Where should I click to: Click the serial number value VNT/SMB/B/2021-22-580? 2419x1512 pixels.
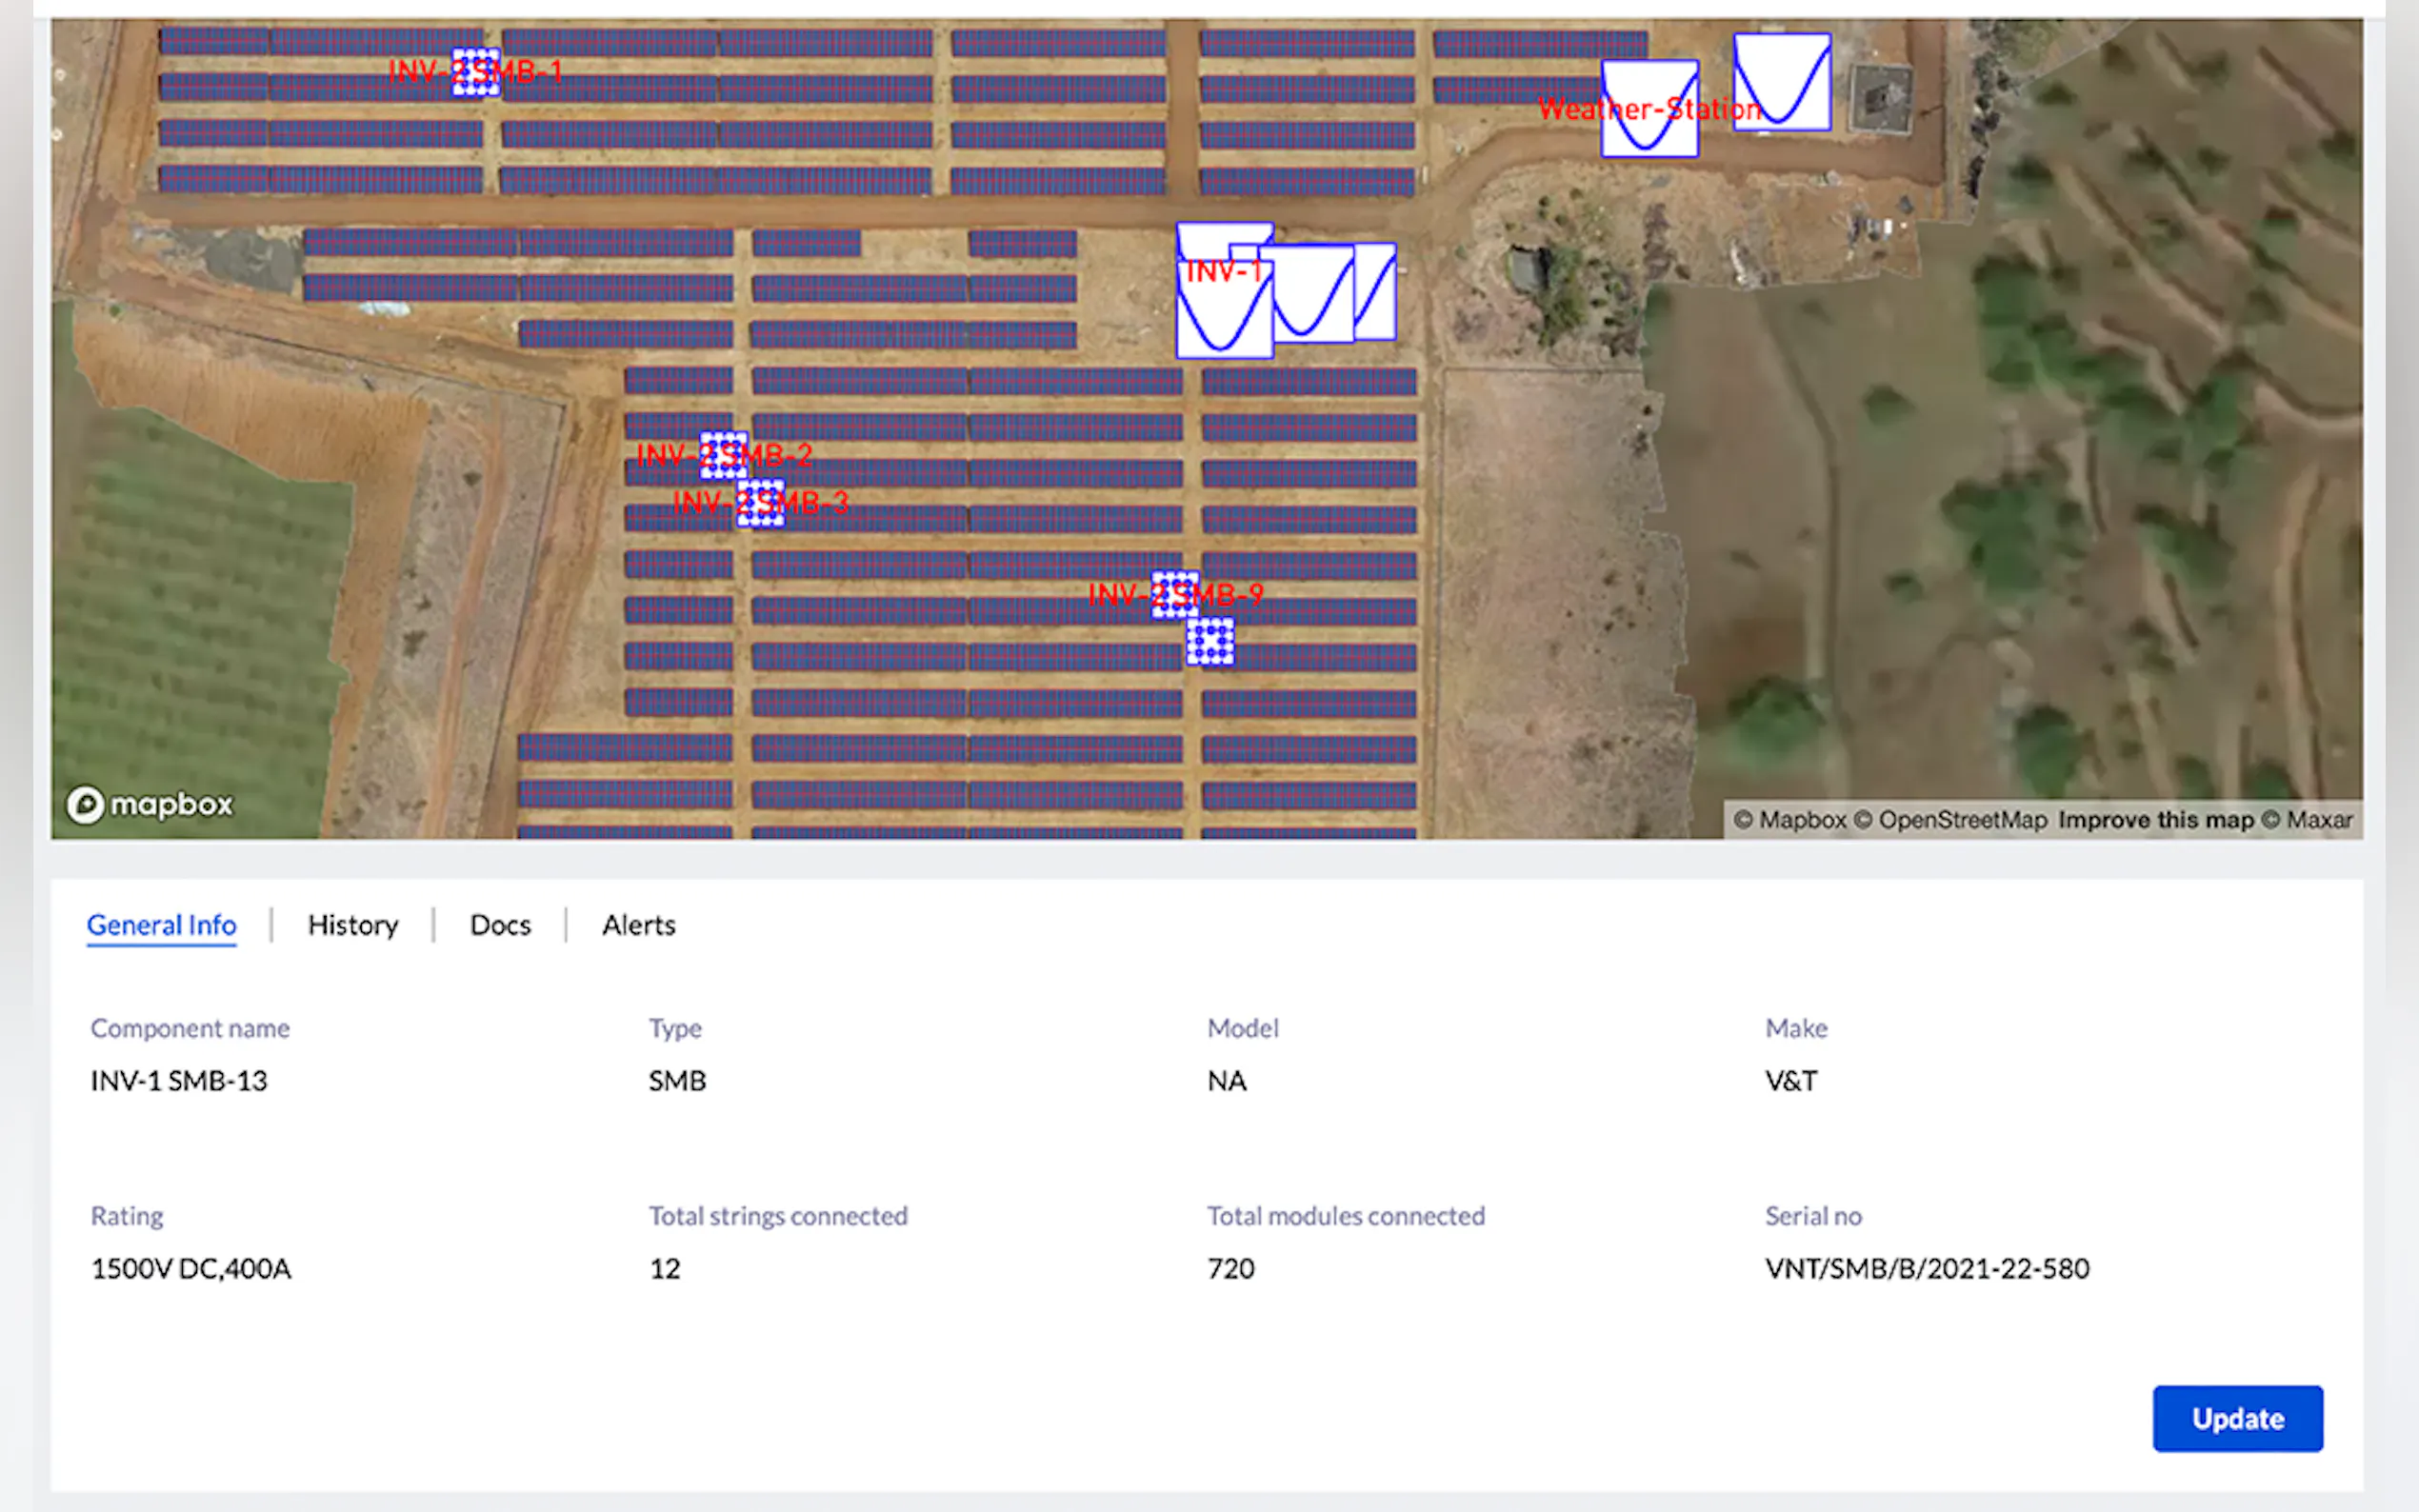[1927, 1268]
